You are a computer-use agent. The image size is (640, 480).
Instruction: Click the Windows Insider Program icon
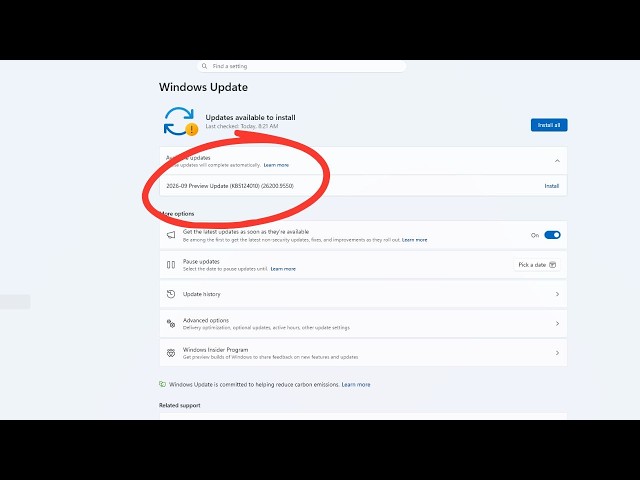(x=171, y=353)
